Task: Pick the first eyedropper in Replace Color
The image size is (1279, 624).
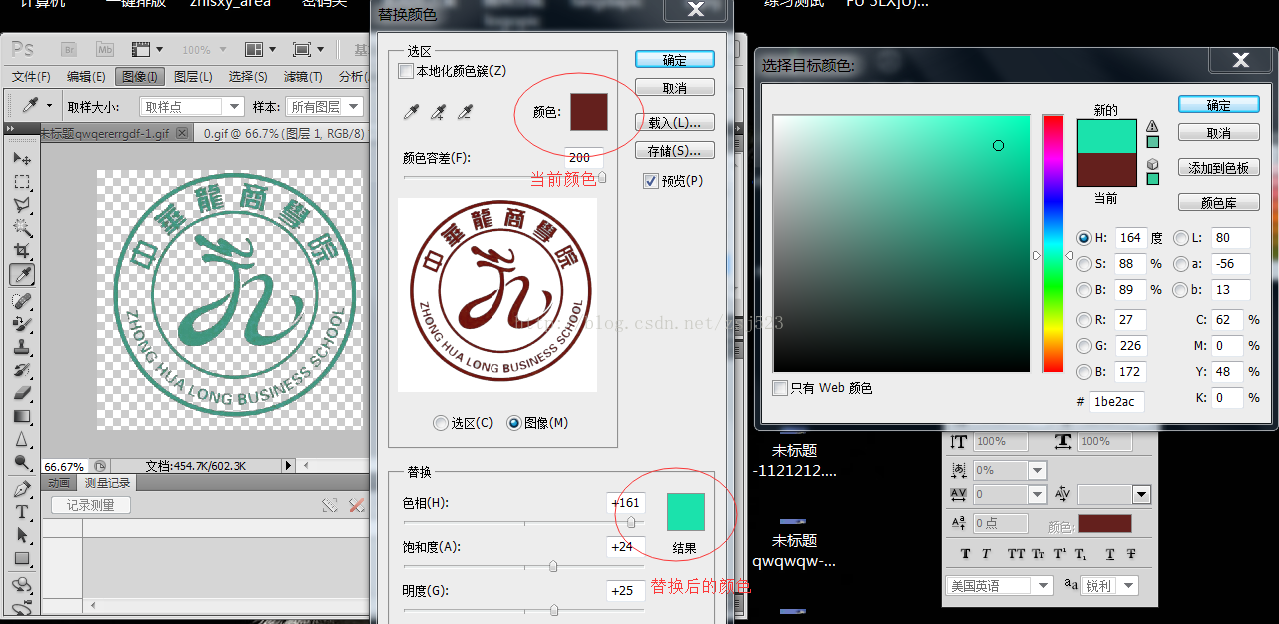Action: tap(410, 113)
